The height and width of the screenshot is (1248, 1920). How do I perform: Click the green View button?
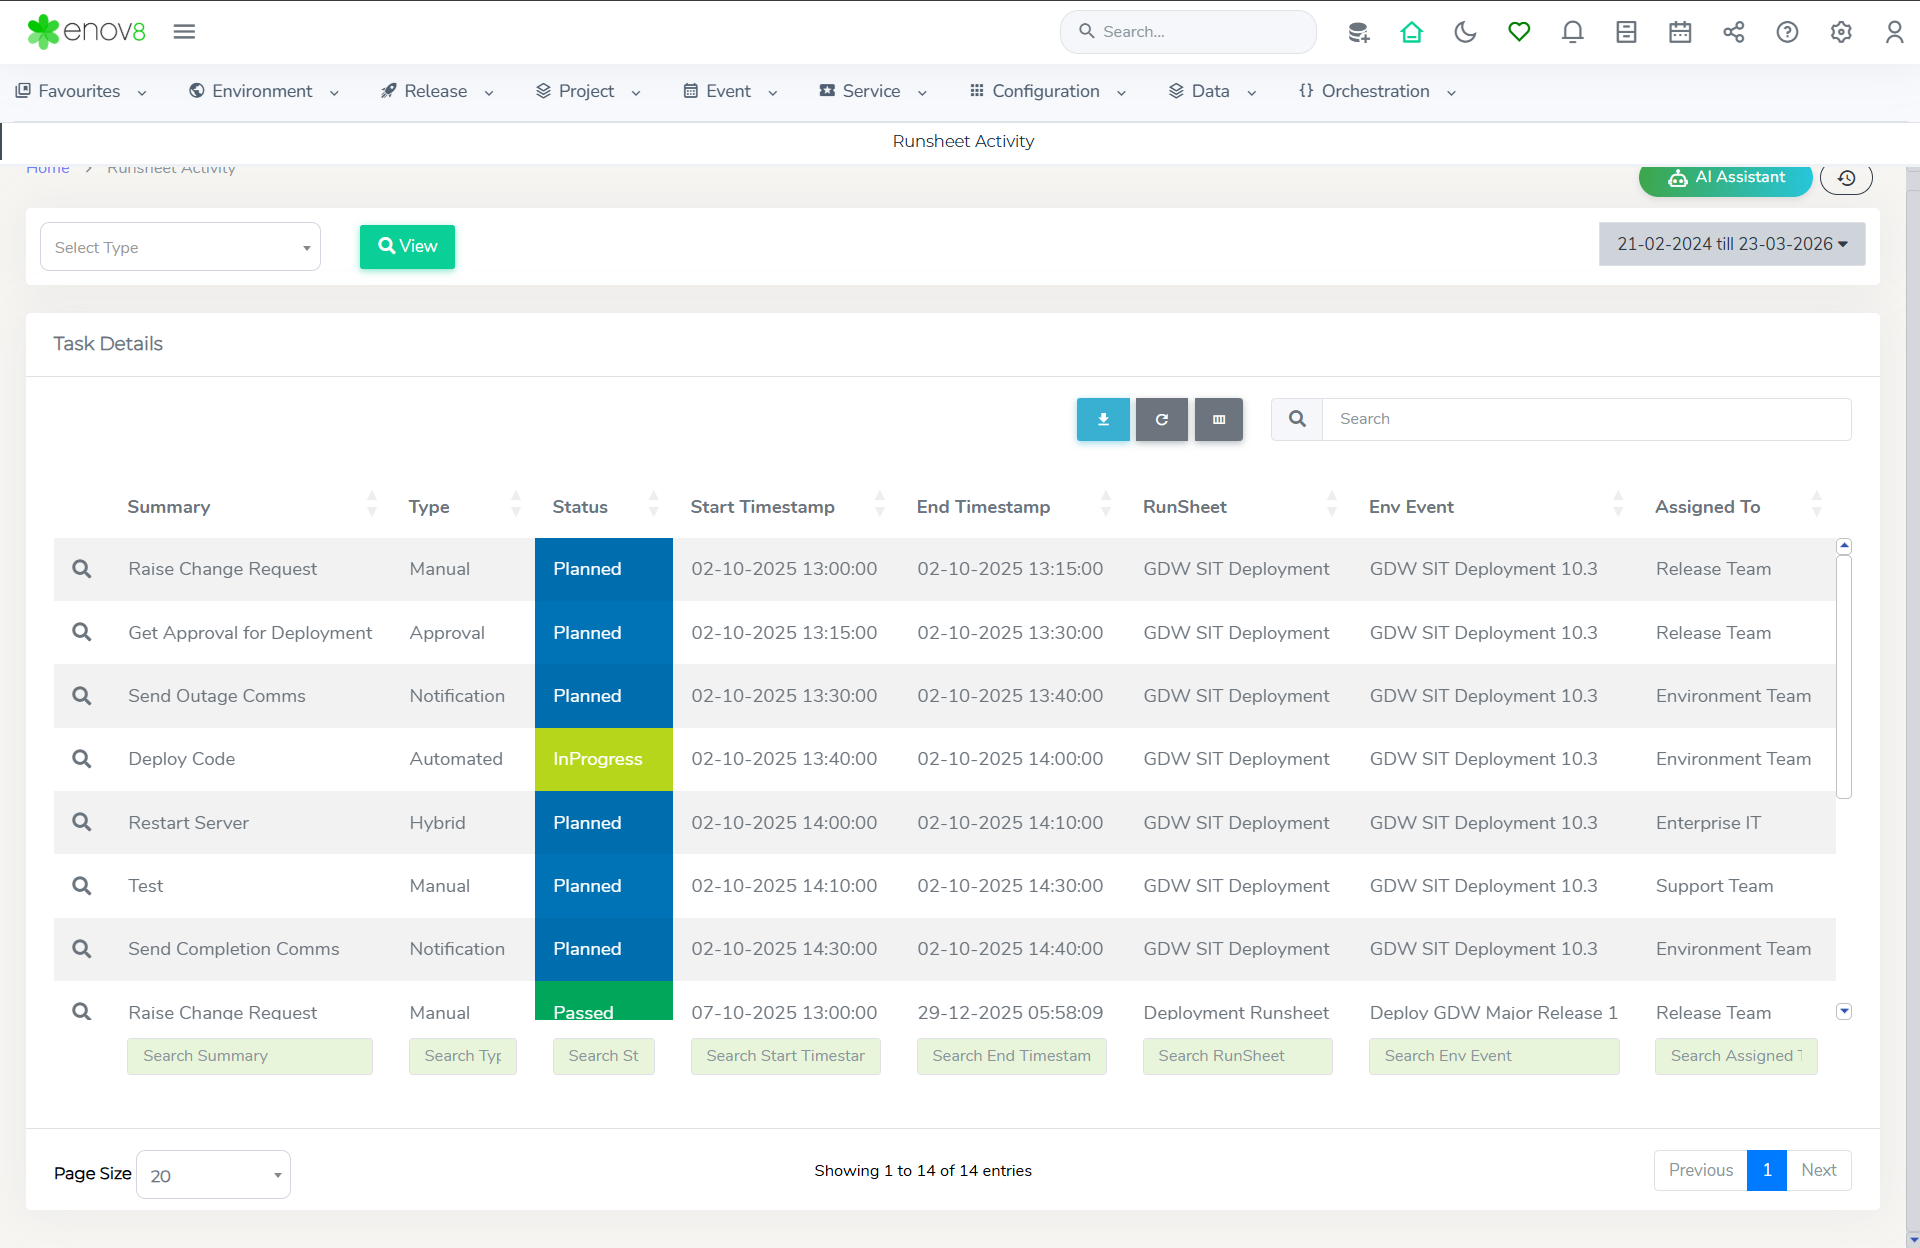pos(407,246)
